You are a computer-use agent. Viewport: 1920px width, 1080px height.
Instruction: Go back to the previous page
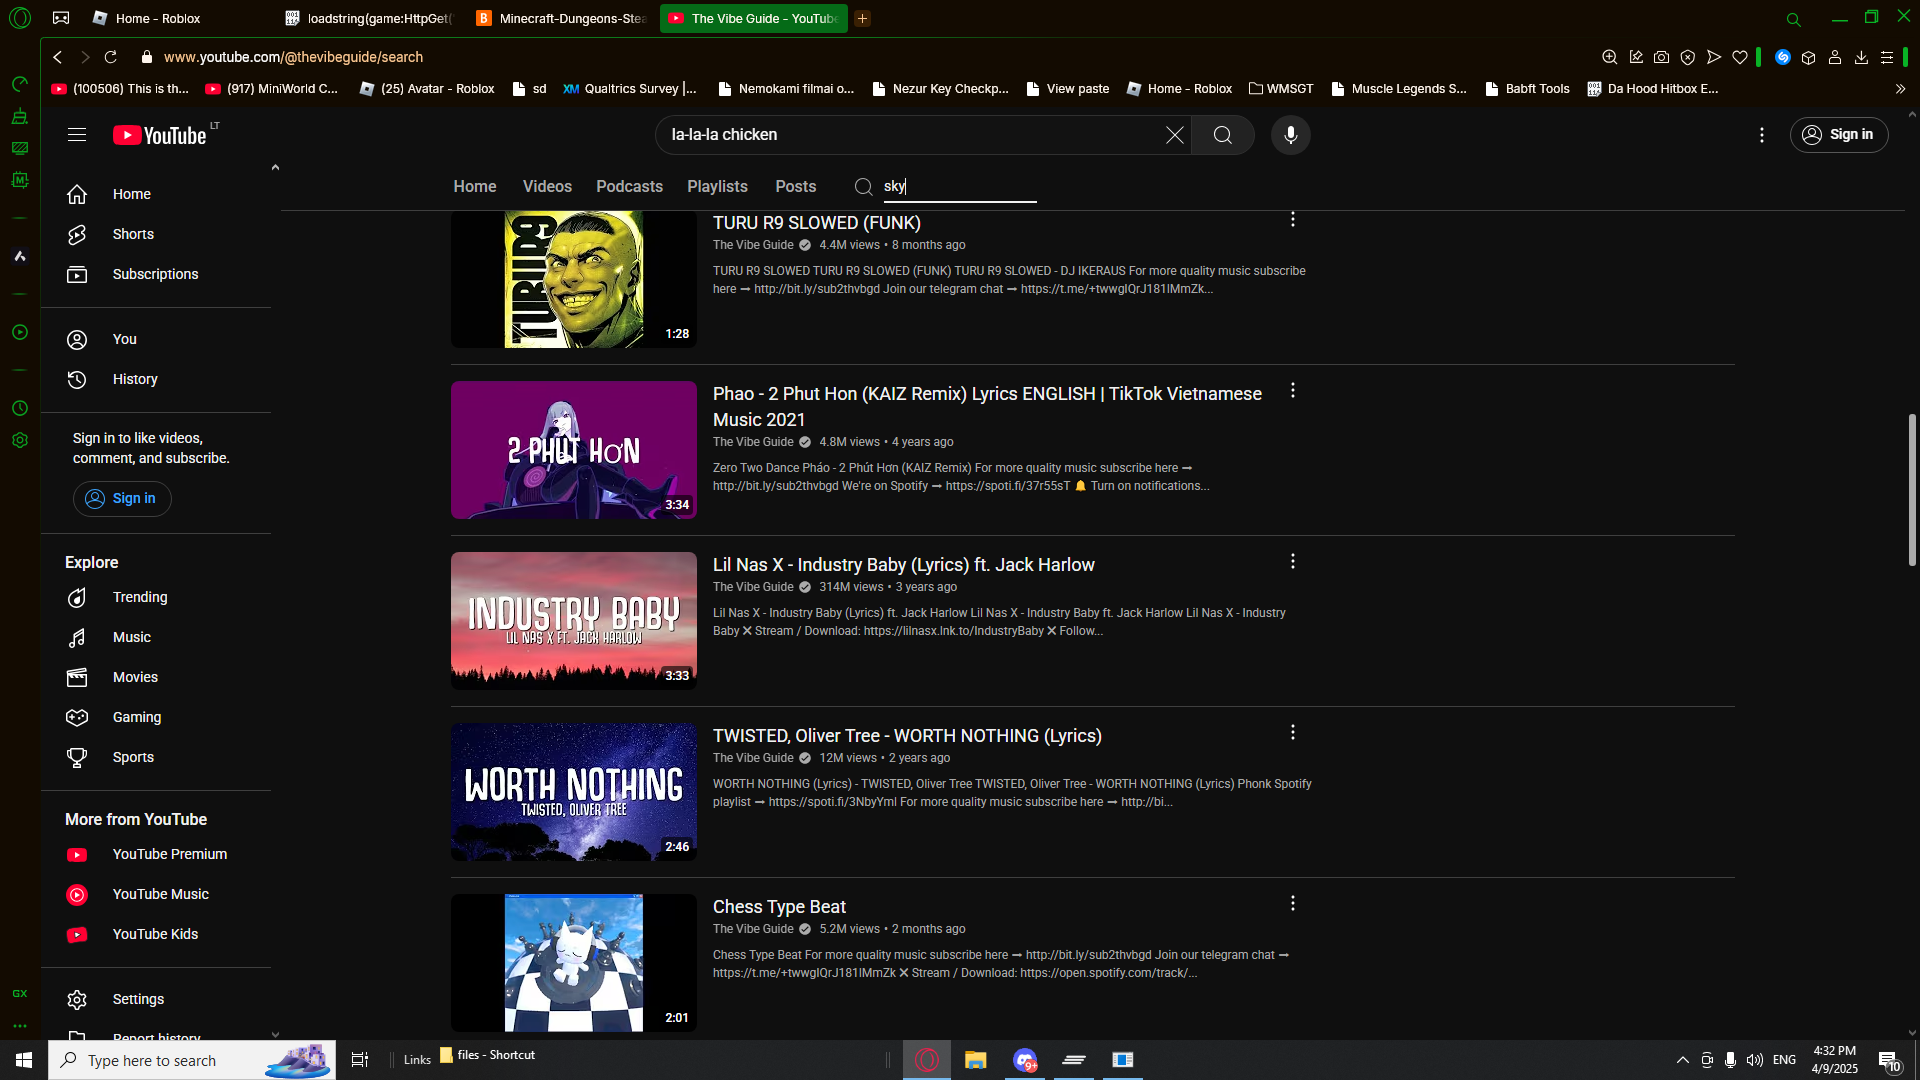click(x=58, y=57)
